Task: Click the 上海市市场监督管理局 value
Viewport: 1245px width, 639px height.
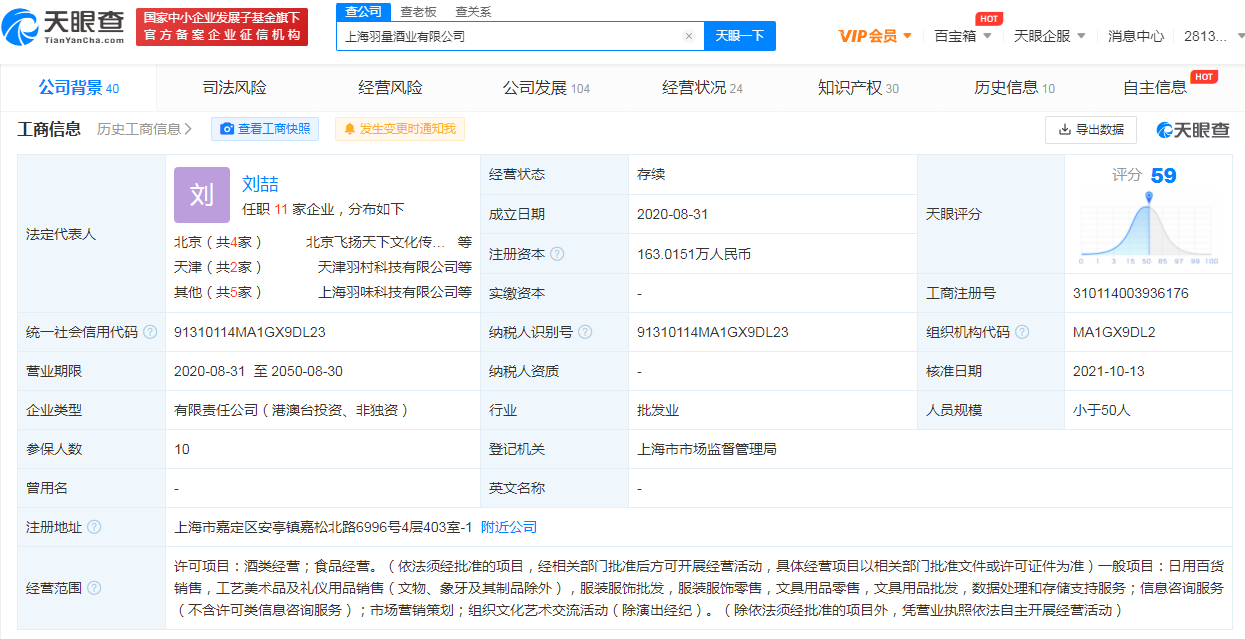Action: 707,449
